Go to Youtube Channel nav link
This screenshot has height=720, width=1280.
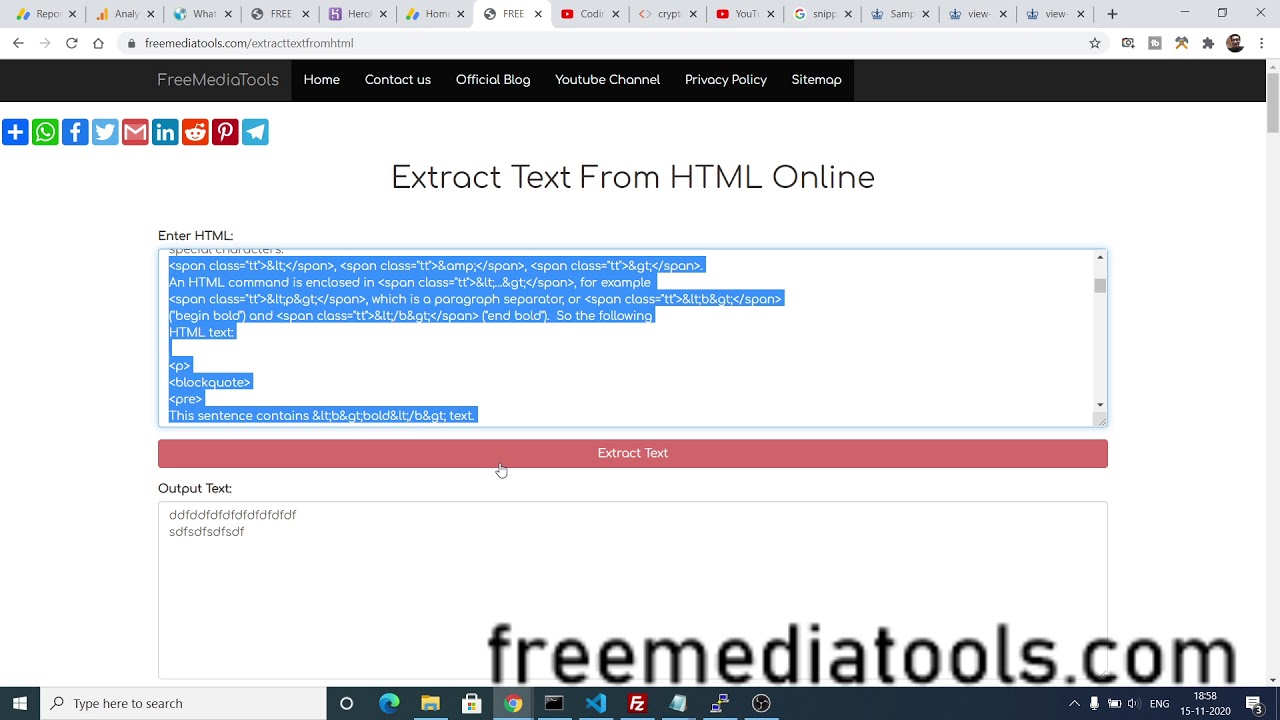pyautogui.click(x=607, y=80)
